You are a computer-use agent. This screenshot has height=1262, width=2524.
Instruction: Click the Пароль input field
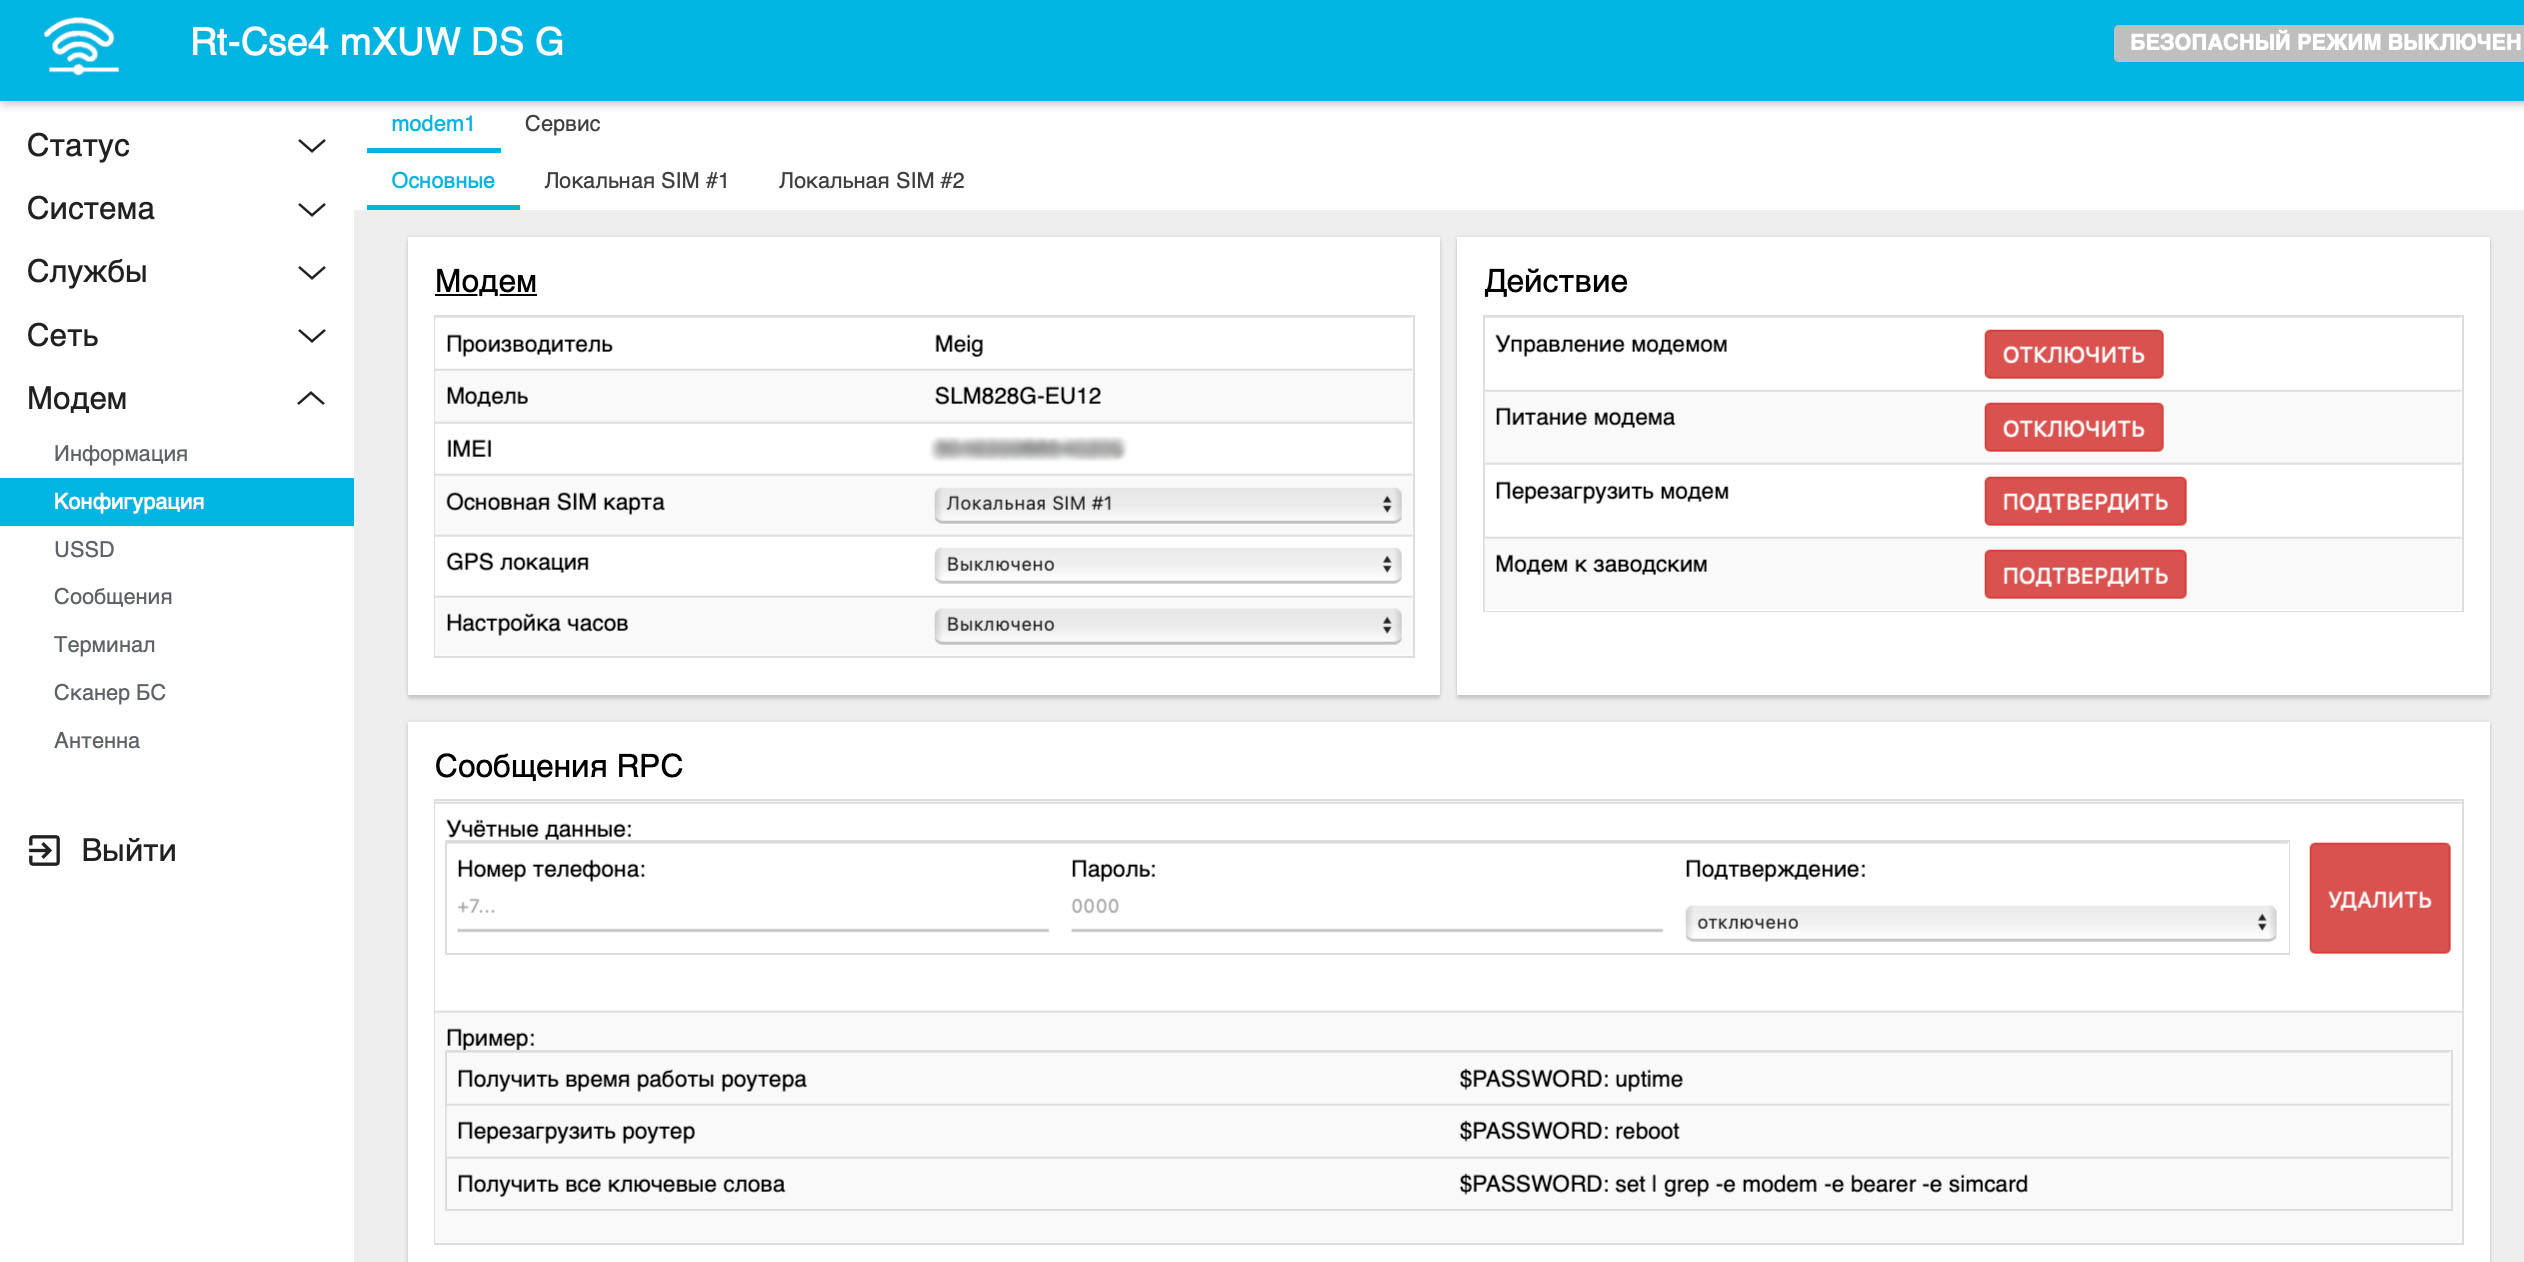(x=1365, y=907)
